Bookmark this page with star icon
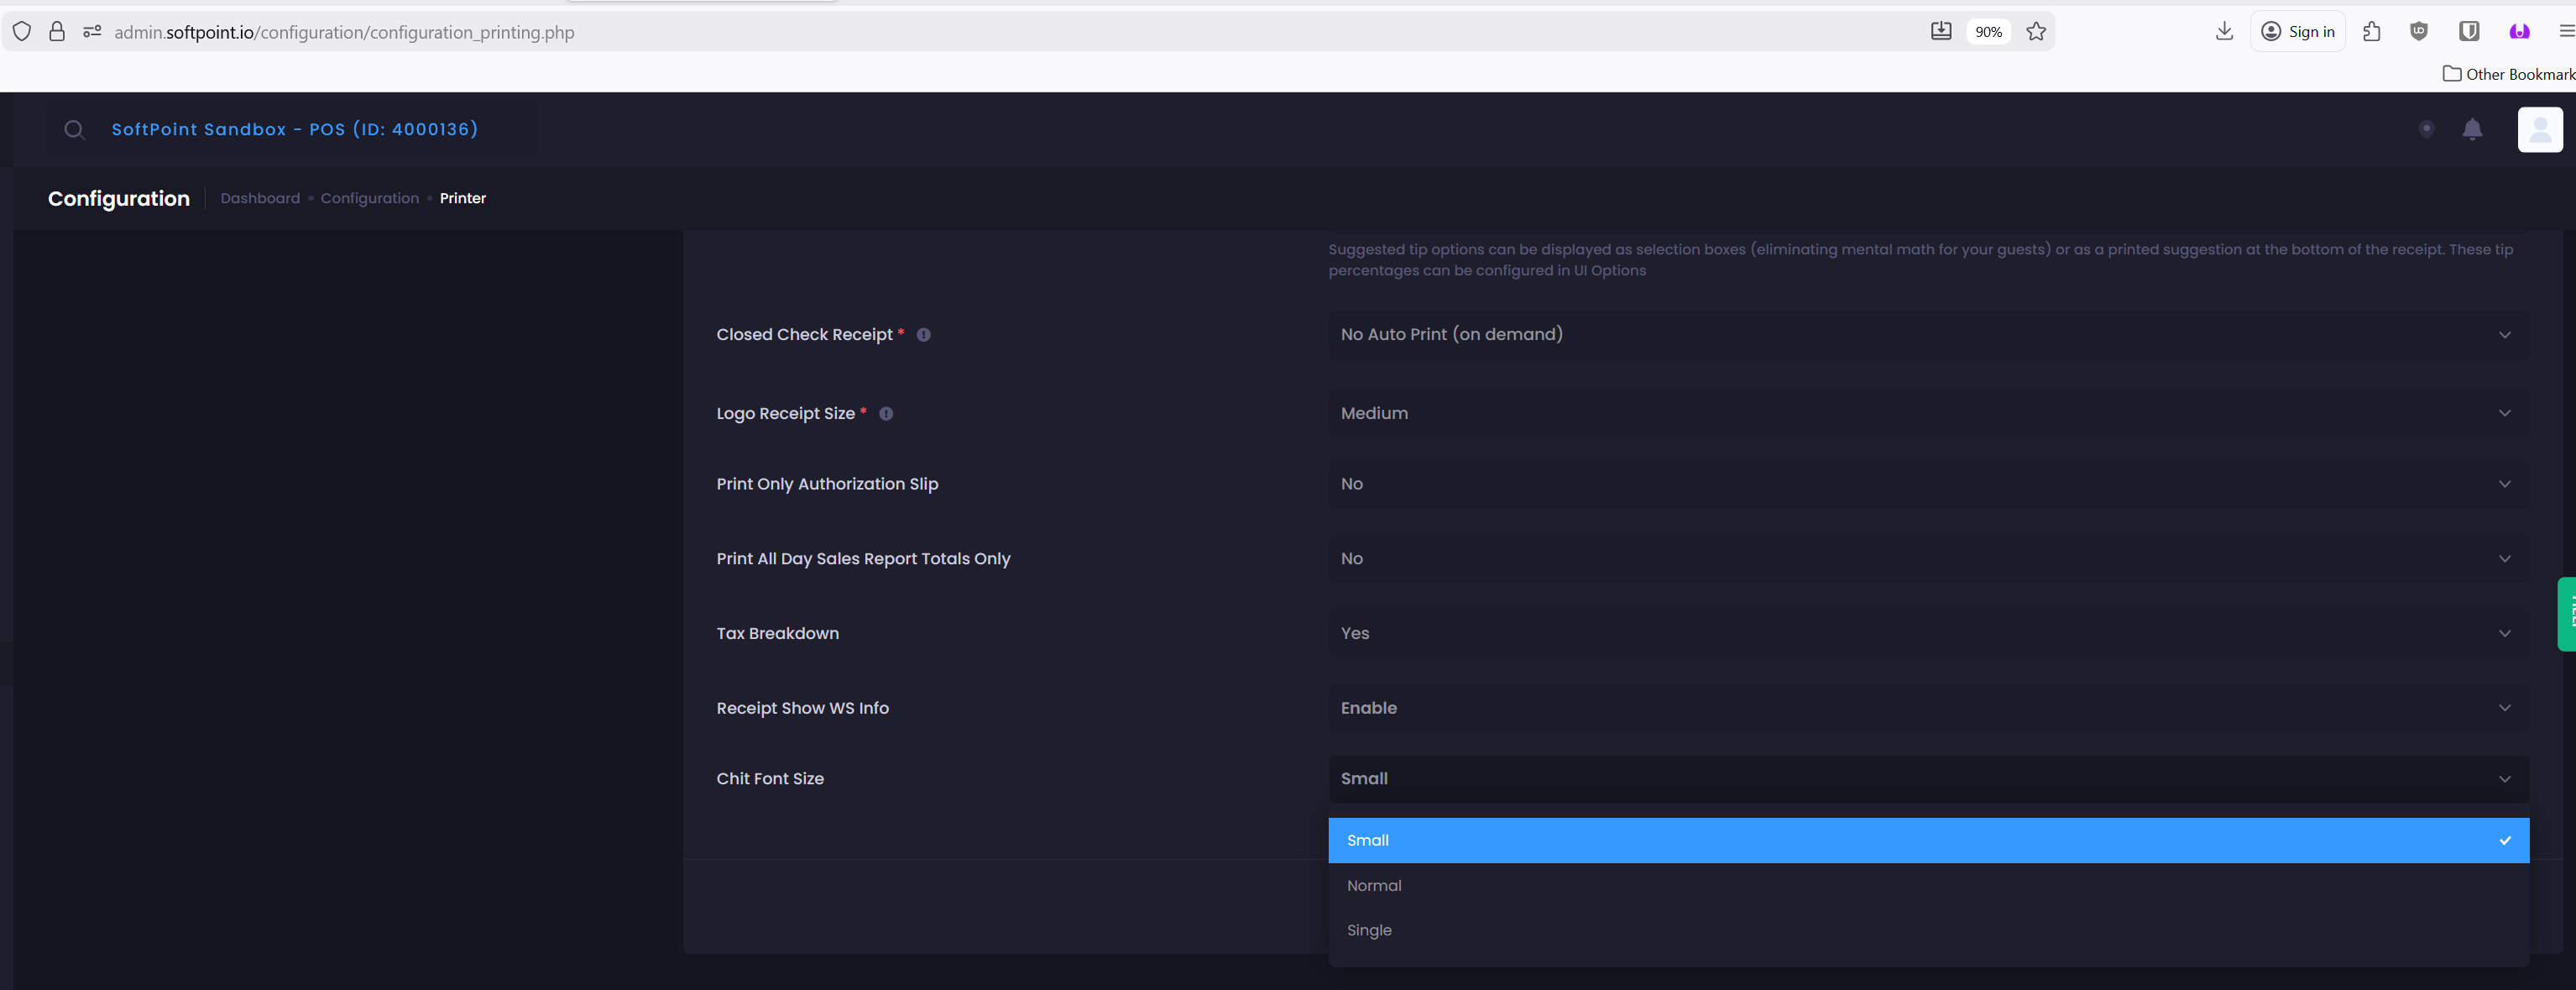 [x=2036, y=32]
